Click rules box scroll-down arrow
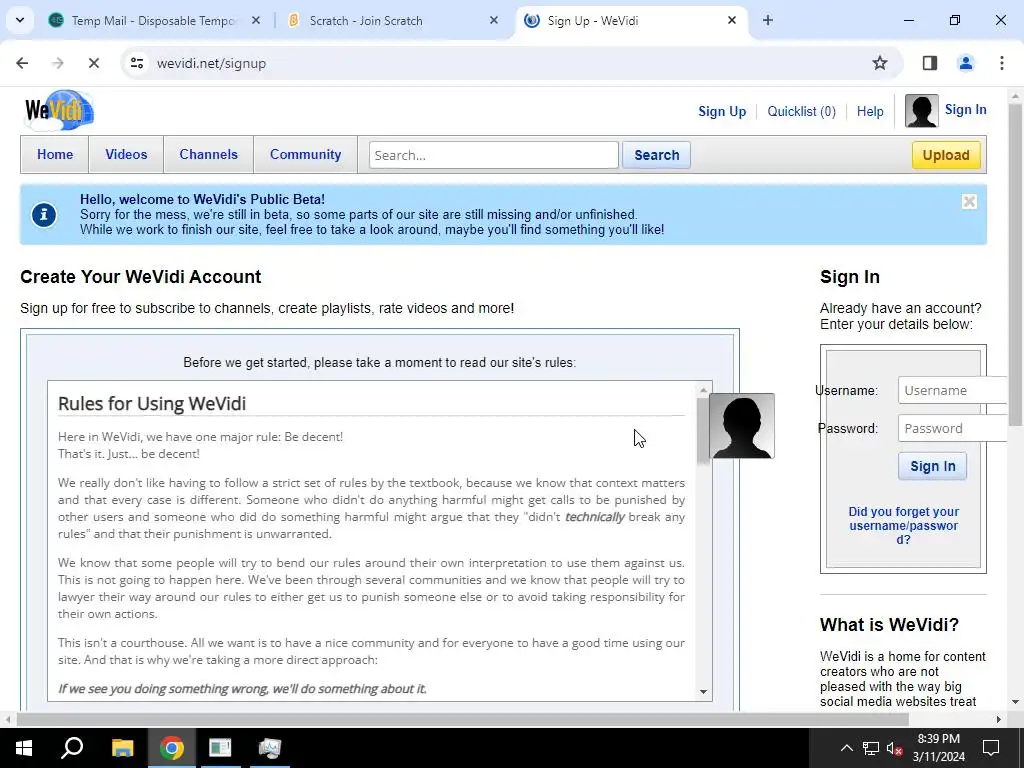 pos(703,692)
